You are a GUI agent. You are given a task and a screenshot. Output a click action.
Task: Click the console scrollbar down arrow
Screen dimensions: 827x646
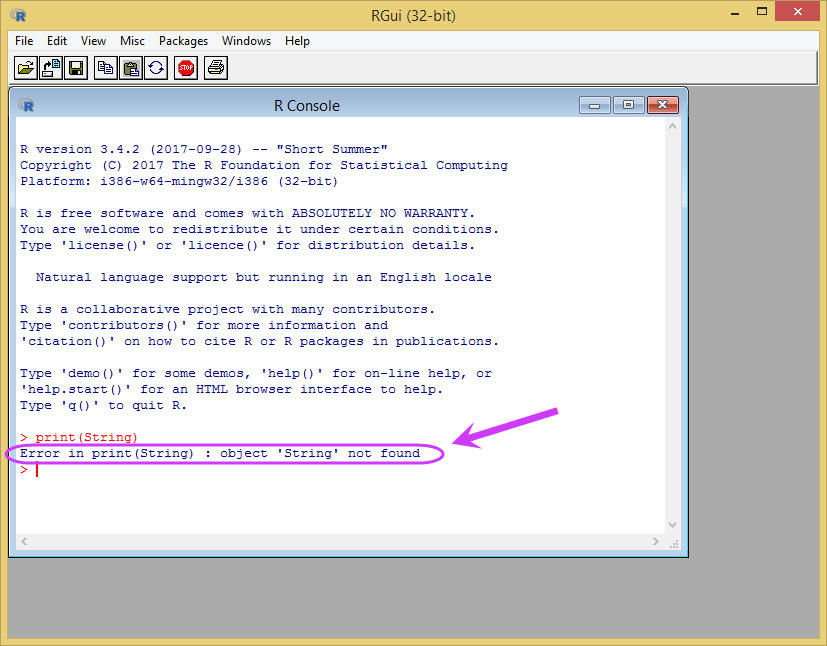coord(672,525)
